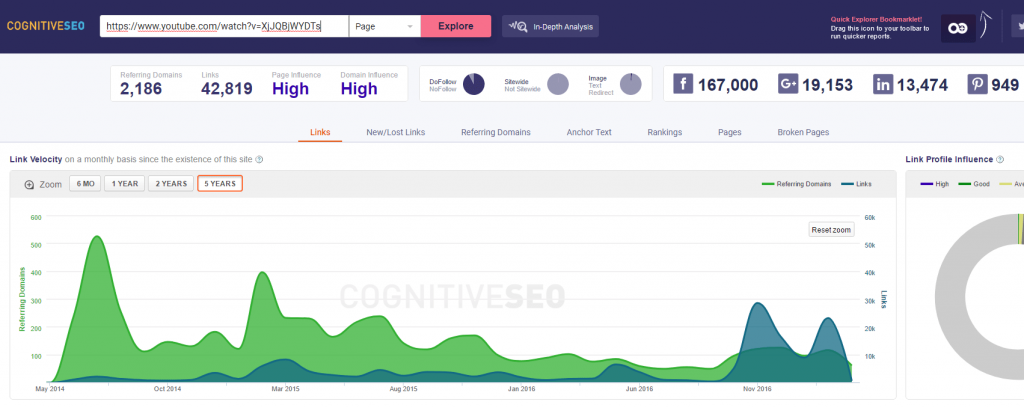Screen dimensions: 1024x408
Task: Click the Image/Text/Redirect pie chart icon
Action: (x=630, y=84)
